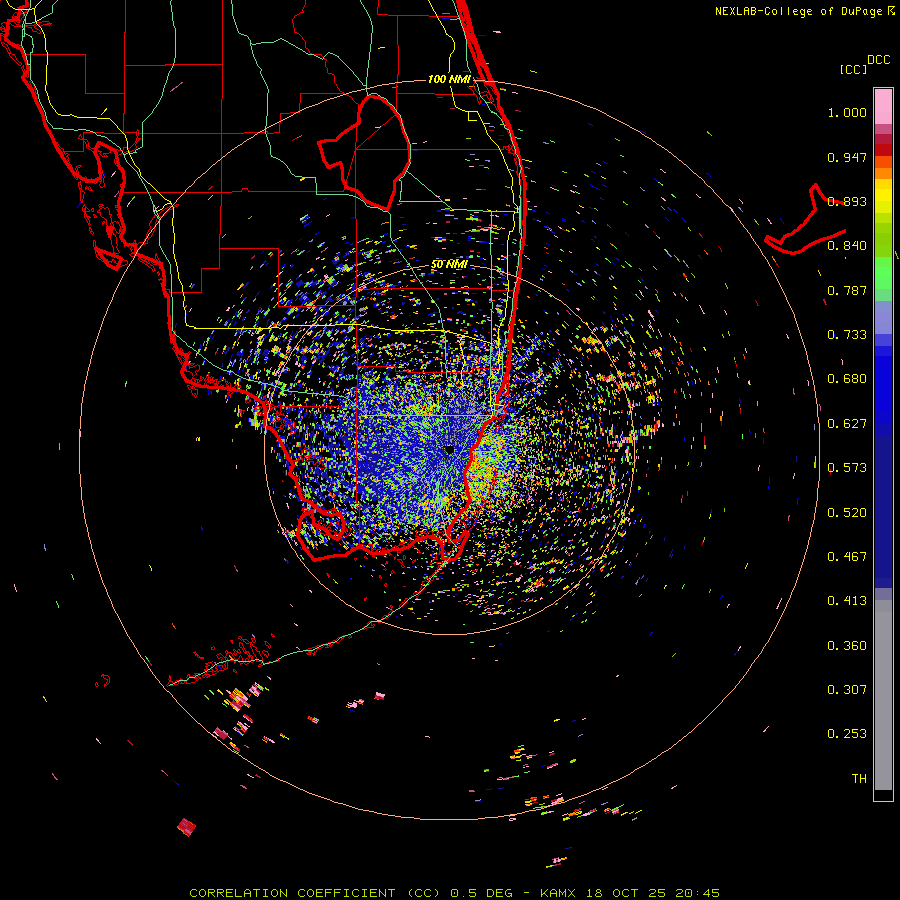Click the black KAMX radar site dot
900x900 pixels.
[x=450, y=450]
